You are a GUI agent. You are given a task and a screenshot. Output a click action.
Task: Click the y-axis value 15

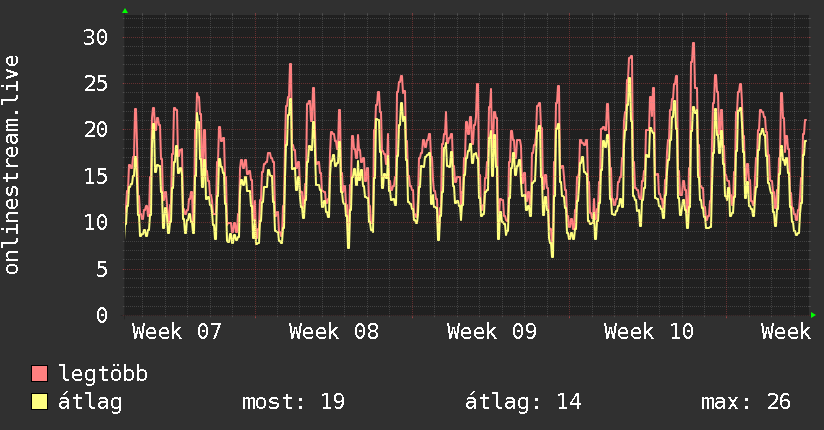tap(96, 176)
